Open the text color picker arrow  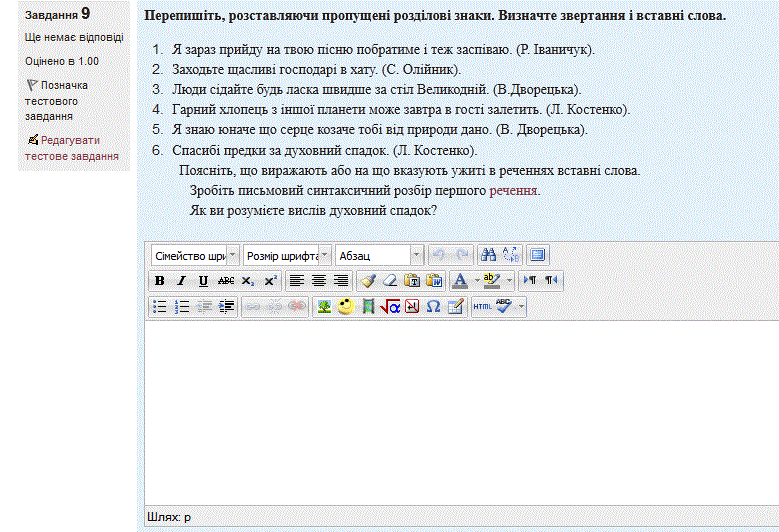click(x=476, y=281)
